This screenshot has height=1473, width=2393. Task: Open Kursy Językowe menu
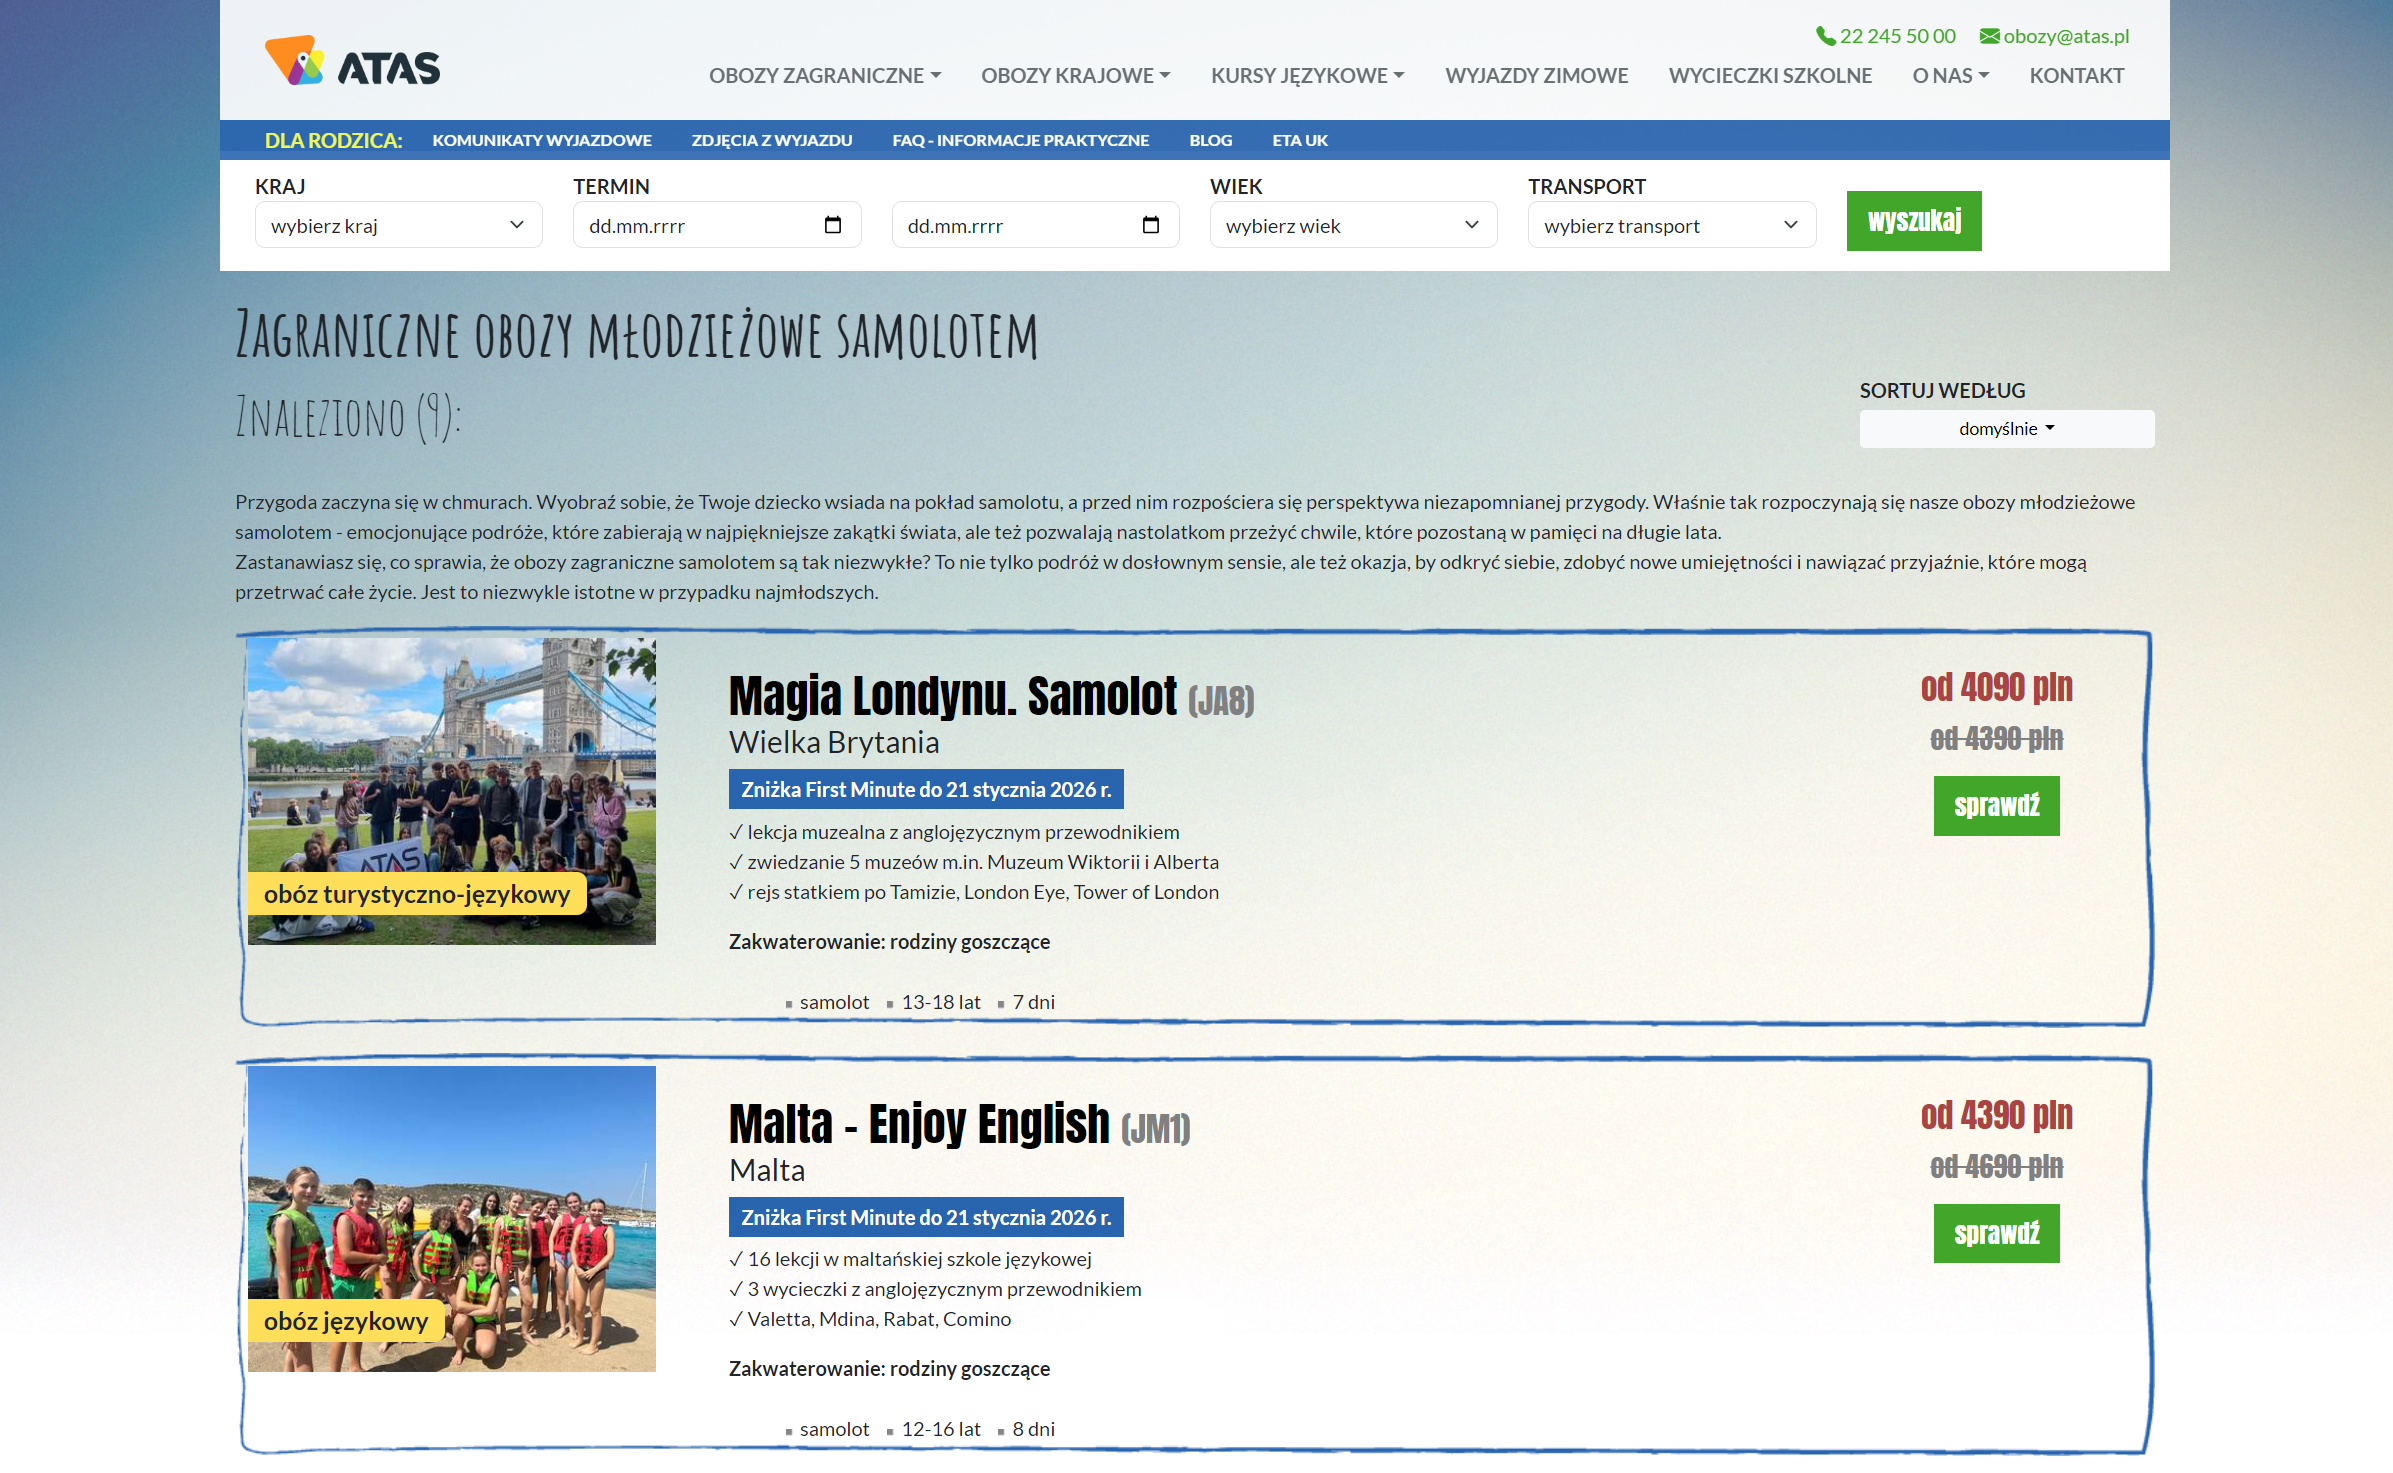tap(1306, 76)
